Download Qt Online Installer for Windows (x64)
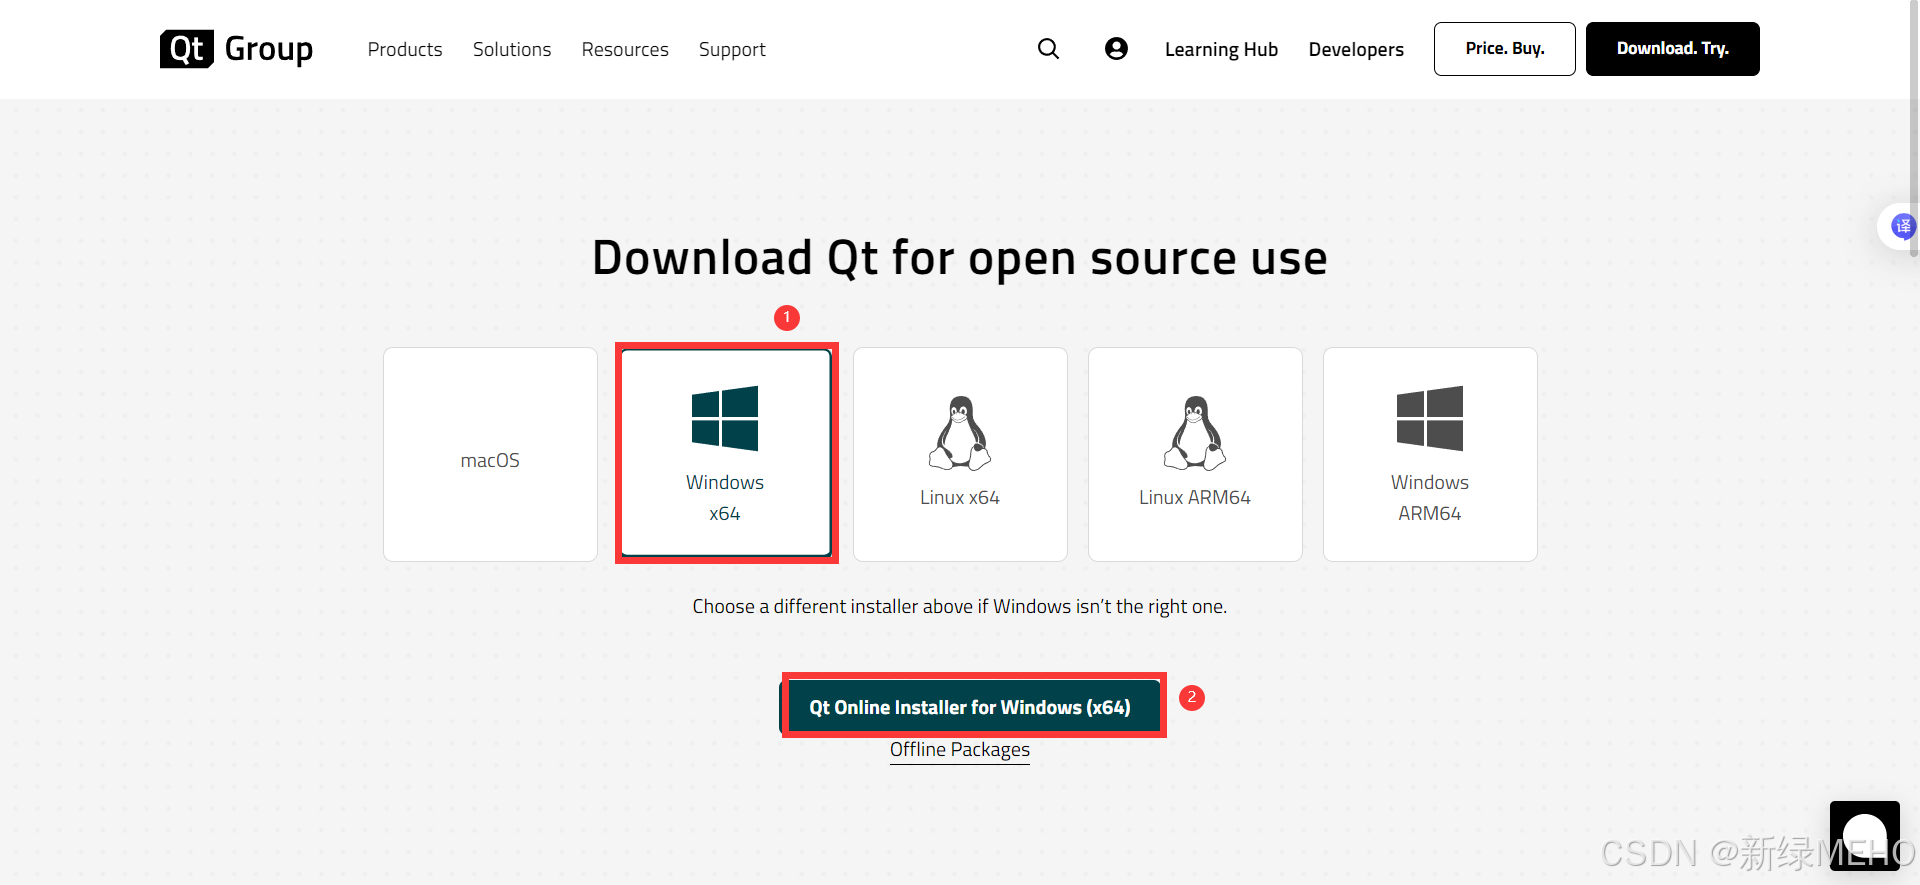The image size is (1920, 885). click(971, 707)
